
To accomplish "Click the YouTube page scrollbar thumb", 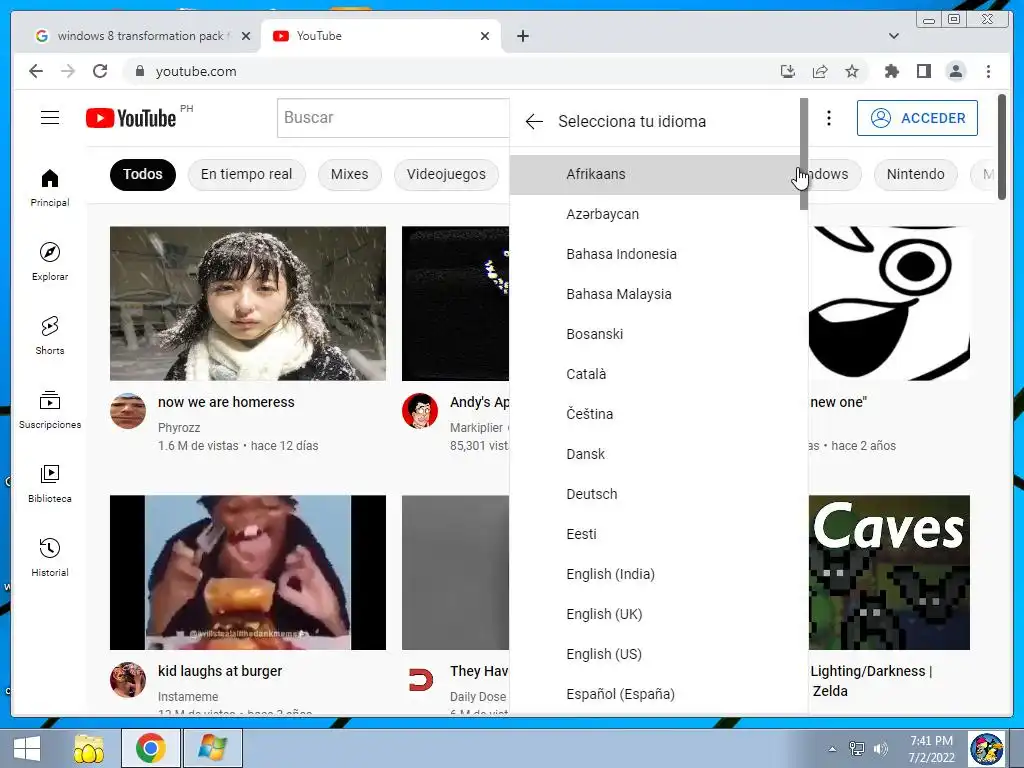I will 1002,147.
